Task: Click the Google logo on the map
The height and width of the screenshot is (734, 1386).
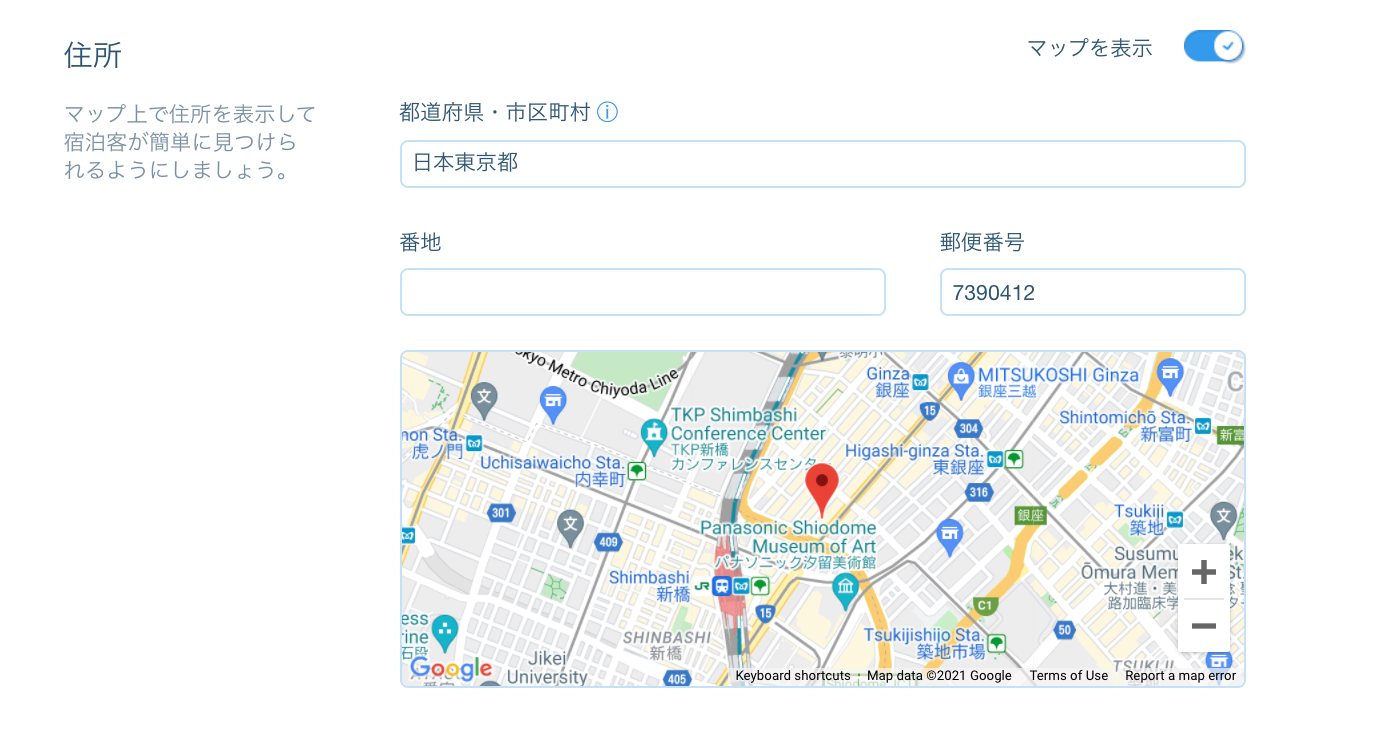Action: (x=451, y=668)
